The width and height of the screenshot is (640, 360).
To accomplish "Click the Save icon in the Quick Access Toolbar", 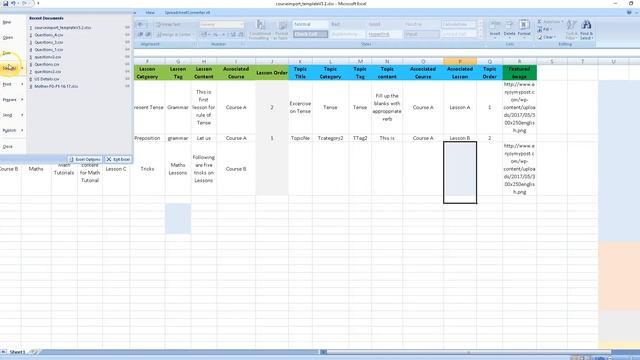I will [x=5, y=4].
